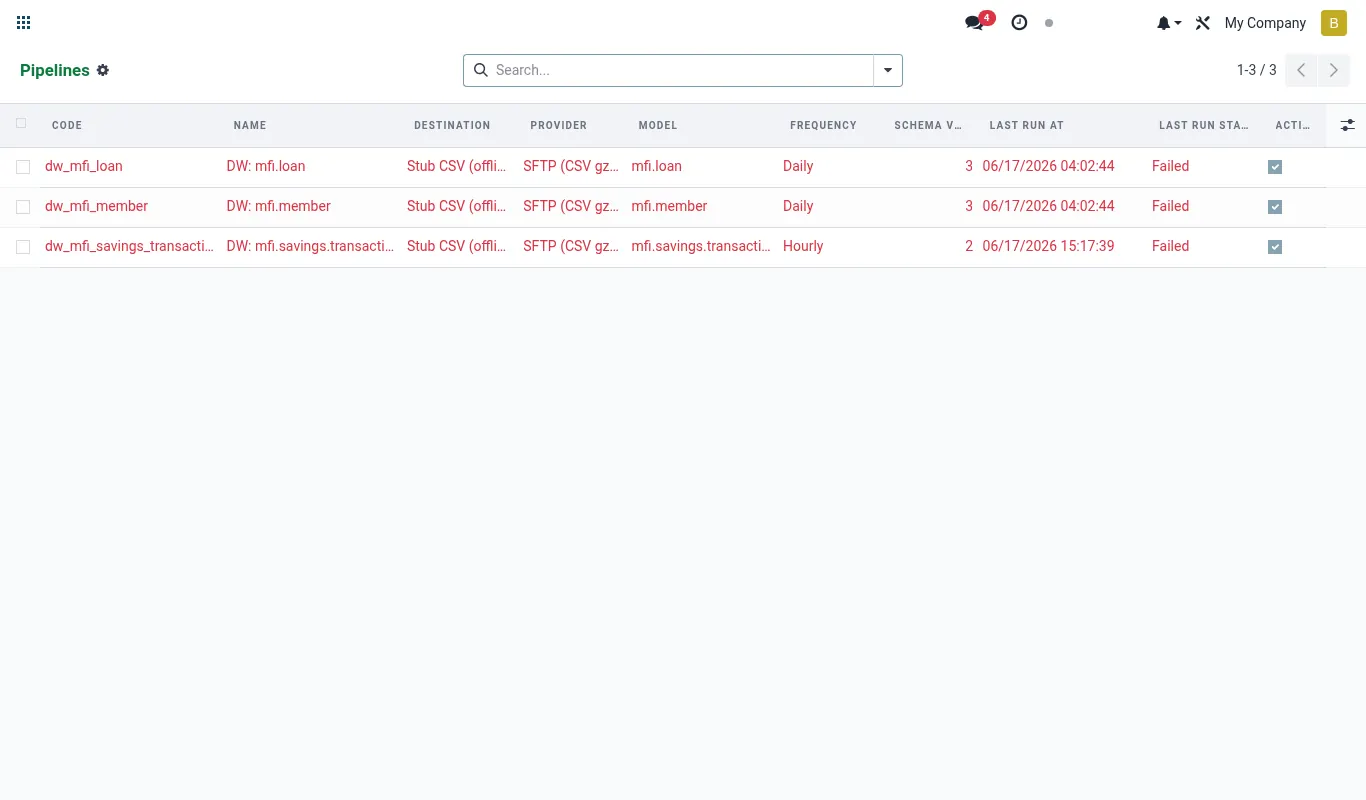Open optional columns adjust settings icon

1347,125
